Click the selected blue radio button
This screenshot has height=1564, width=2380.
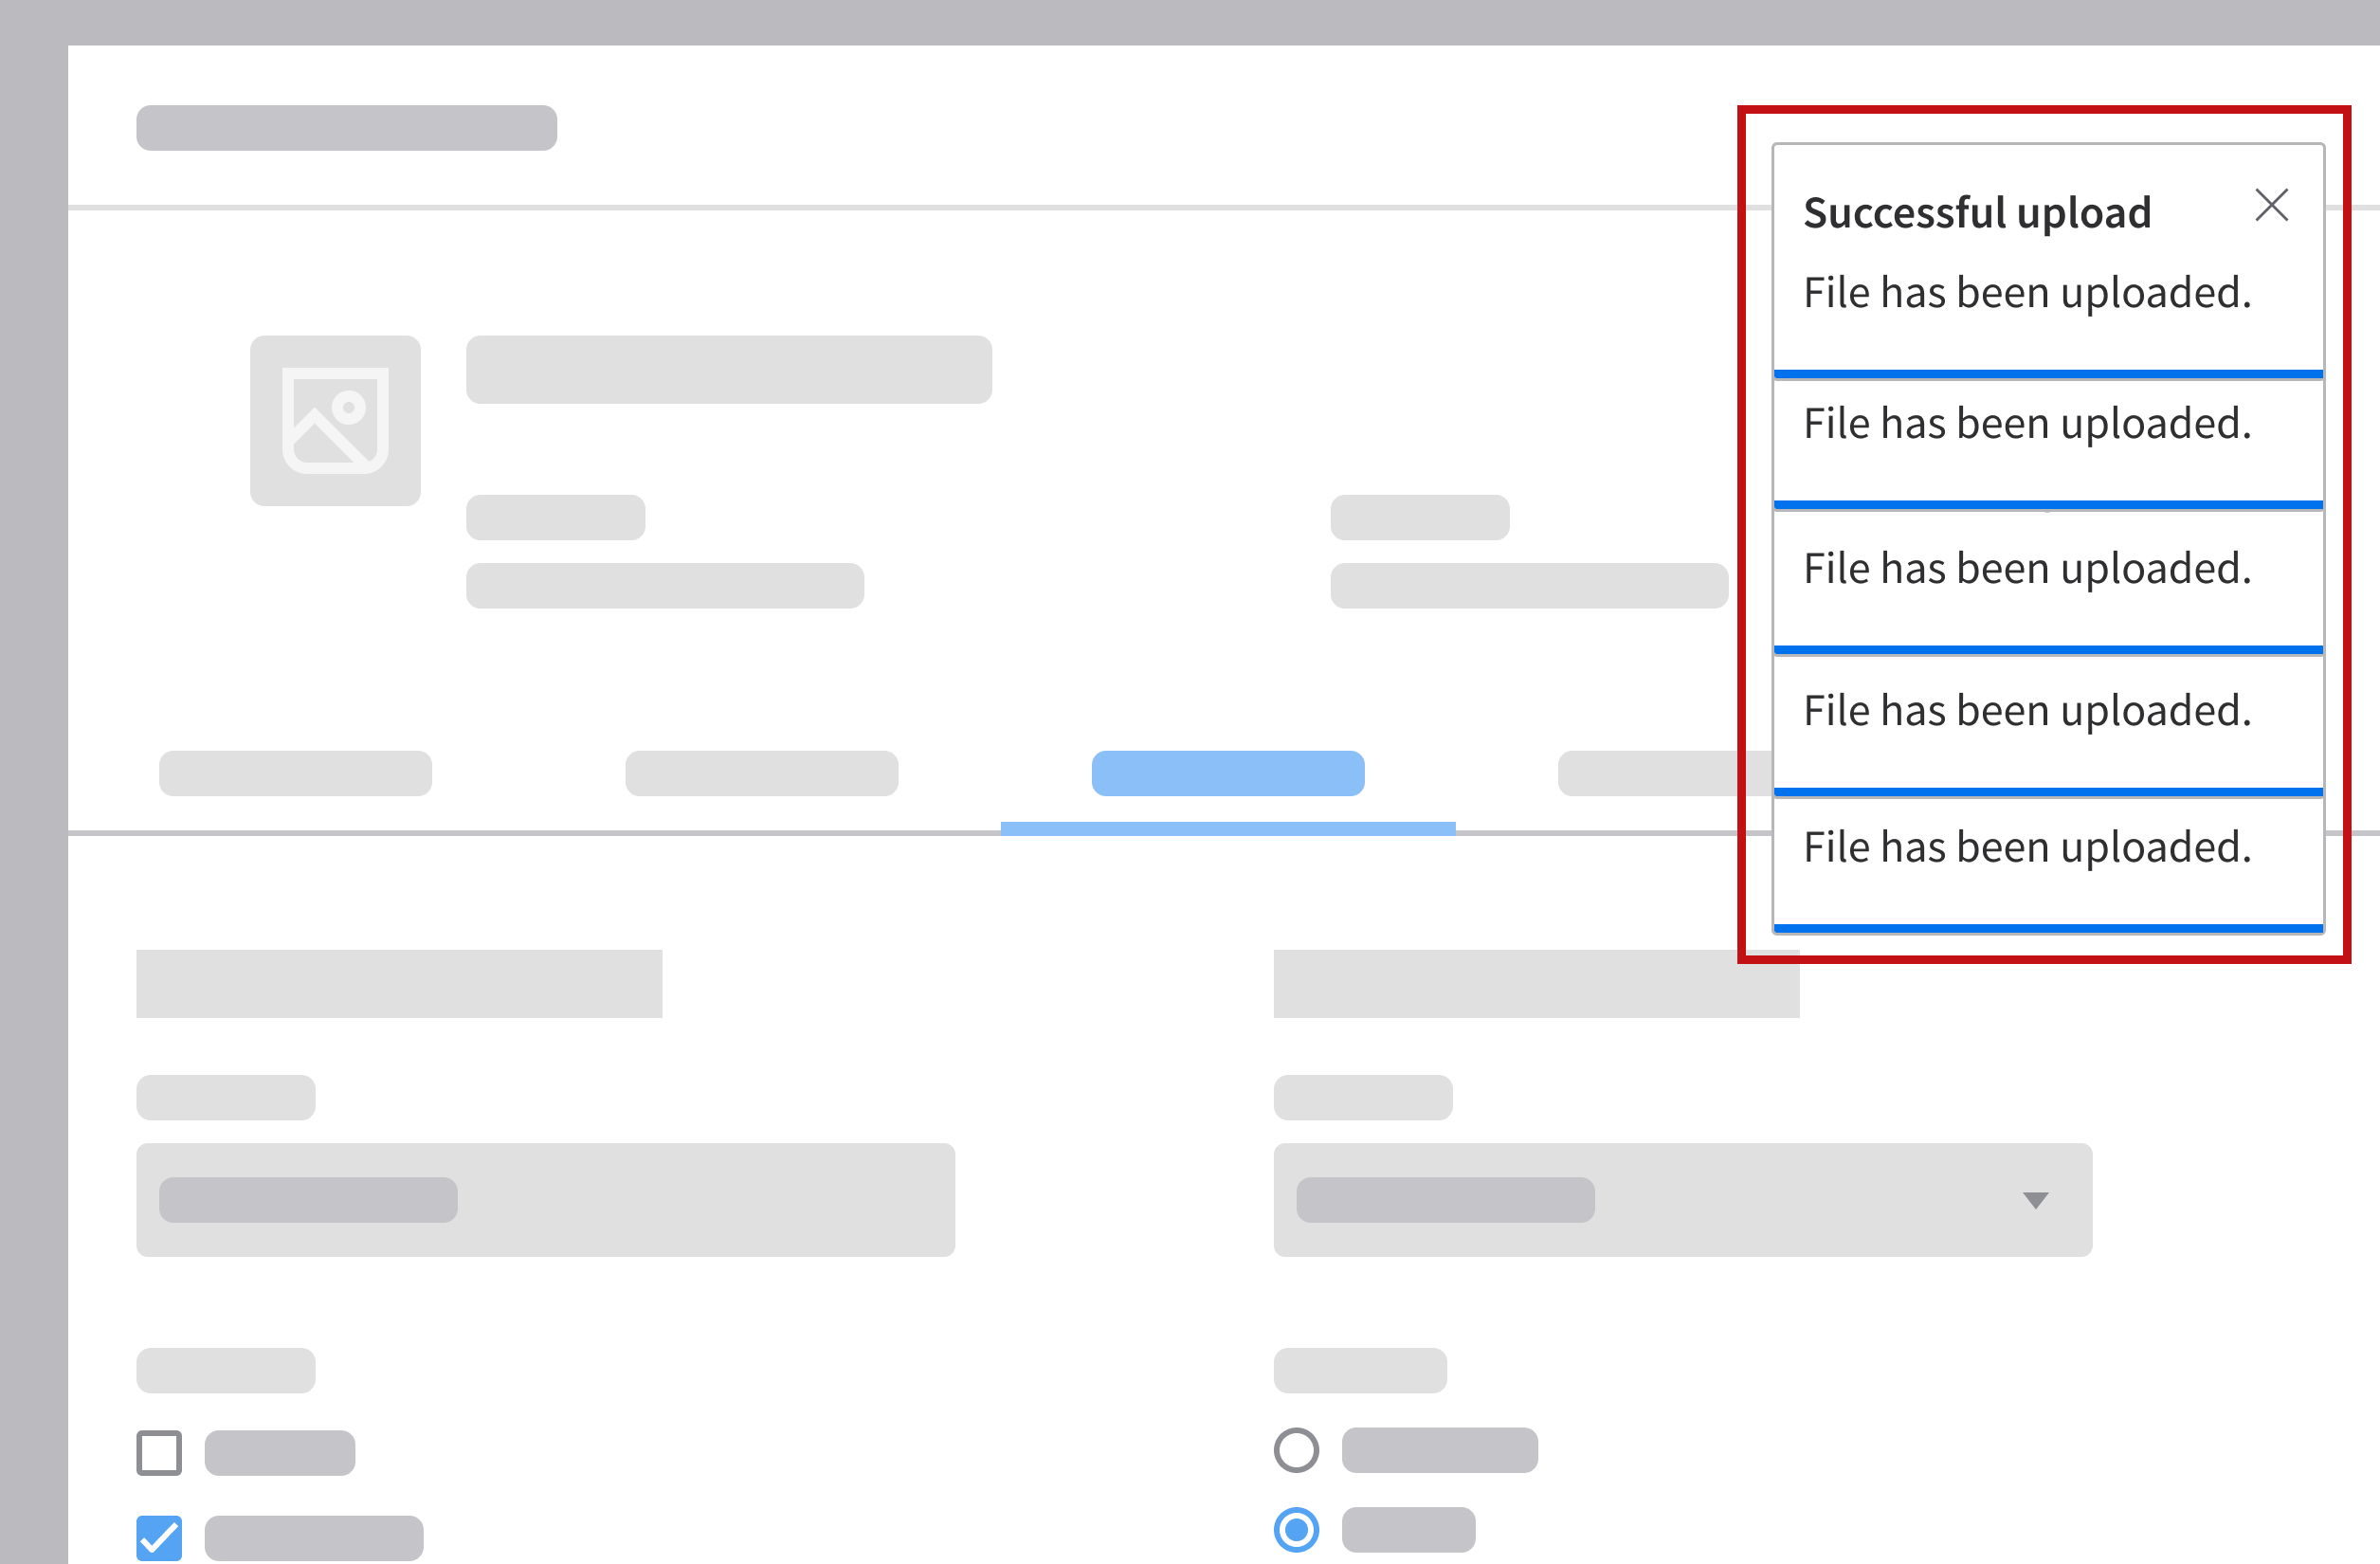point(1296,1530)
